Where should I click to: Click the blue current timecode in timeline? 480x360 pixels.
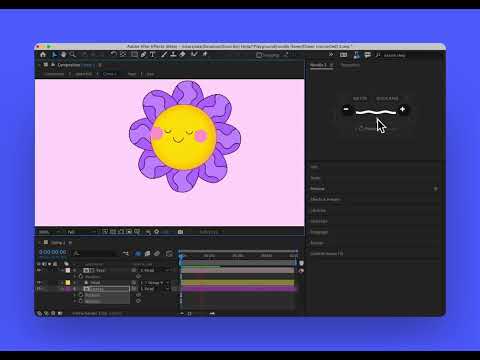coord(53,252)
